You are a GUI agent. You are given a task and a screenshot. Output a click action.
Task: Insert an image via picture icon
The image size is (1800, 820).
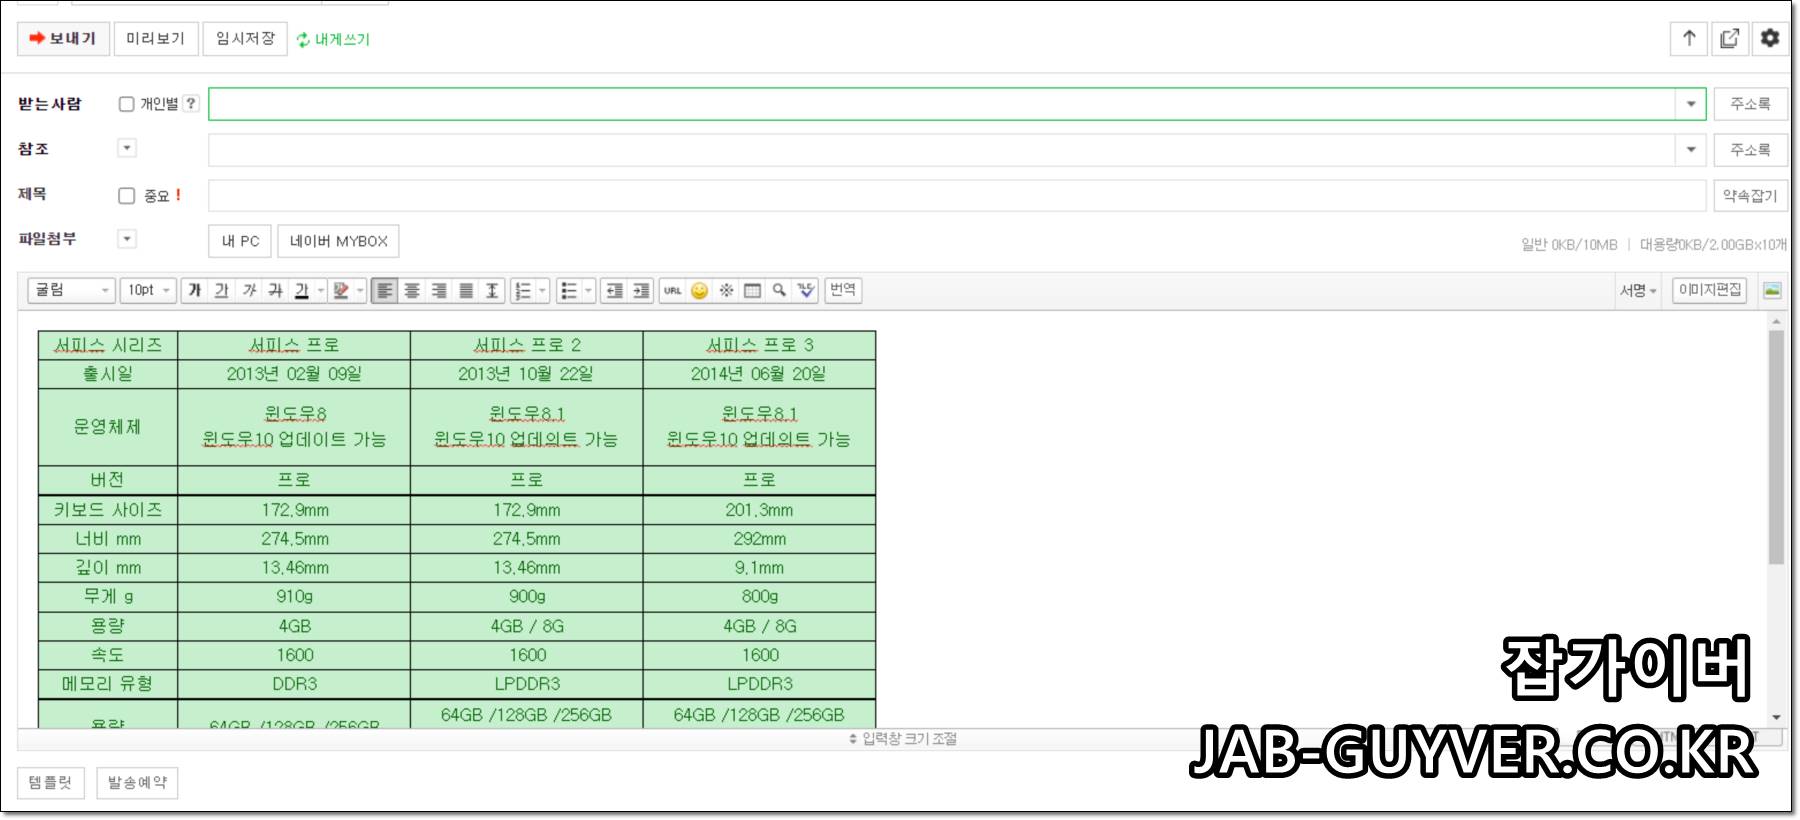(x=1772, y=290)
